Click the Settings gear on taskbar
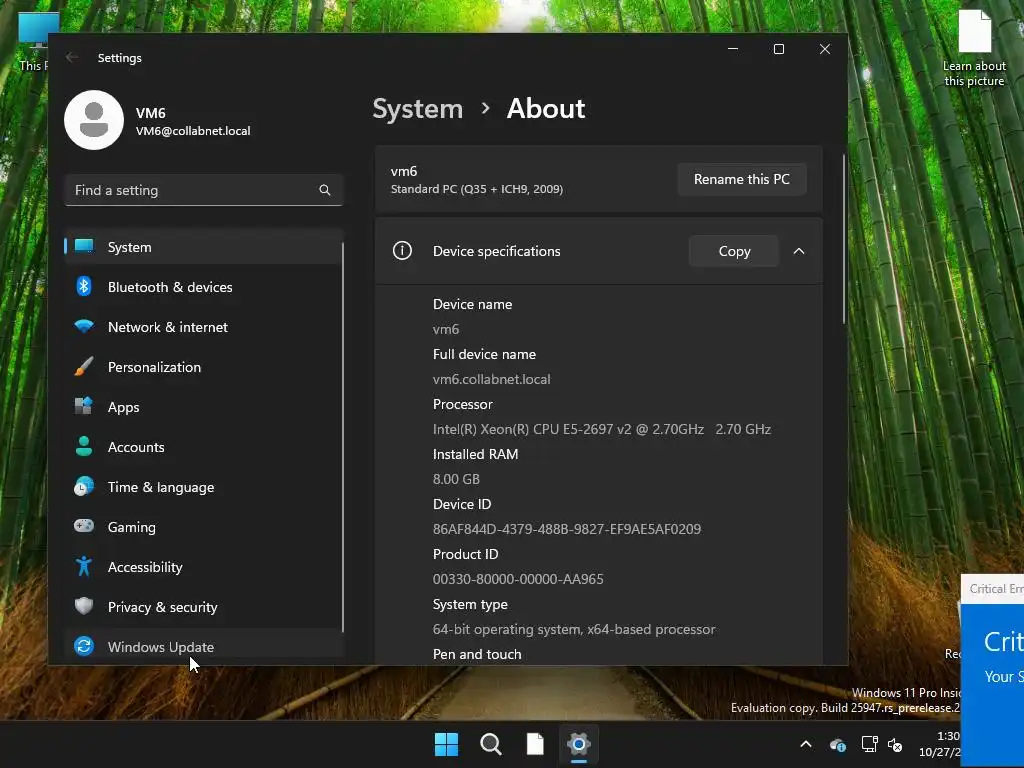 tap(579, 744)
